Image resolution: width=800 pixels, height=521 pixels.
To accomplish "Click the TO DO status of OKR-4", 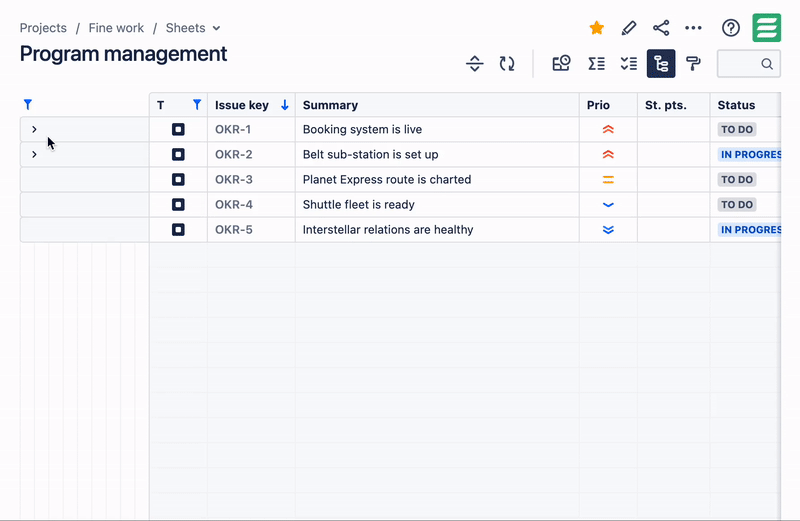I will (x=737, y=204).
